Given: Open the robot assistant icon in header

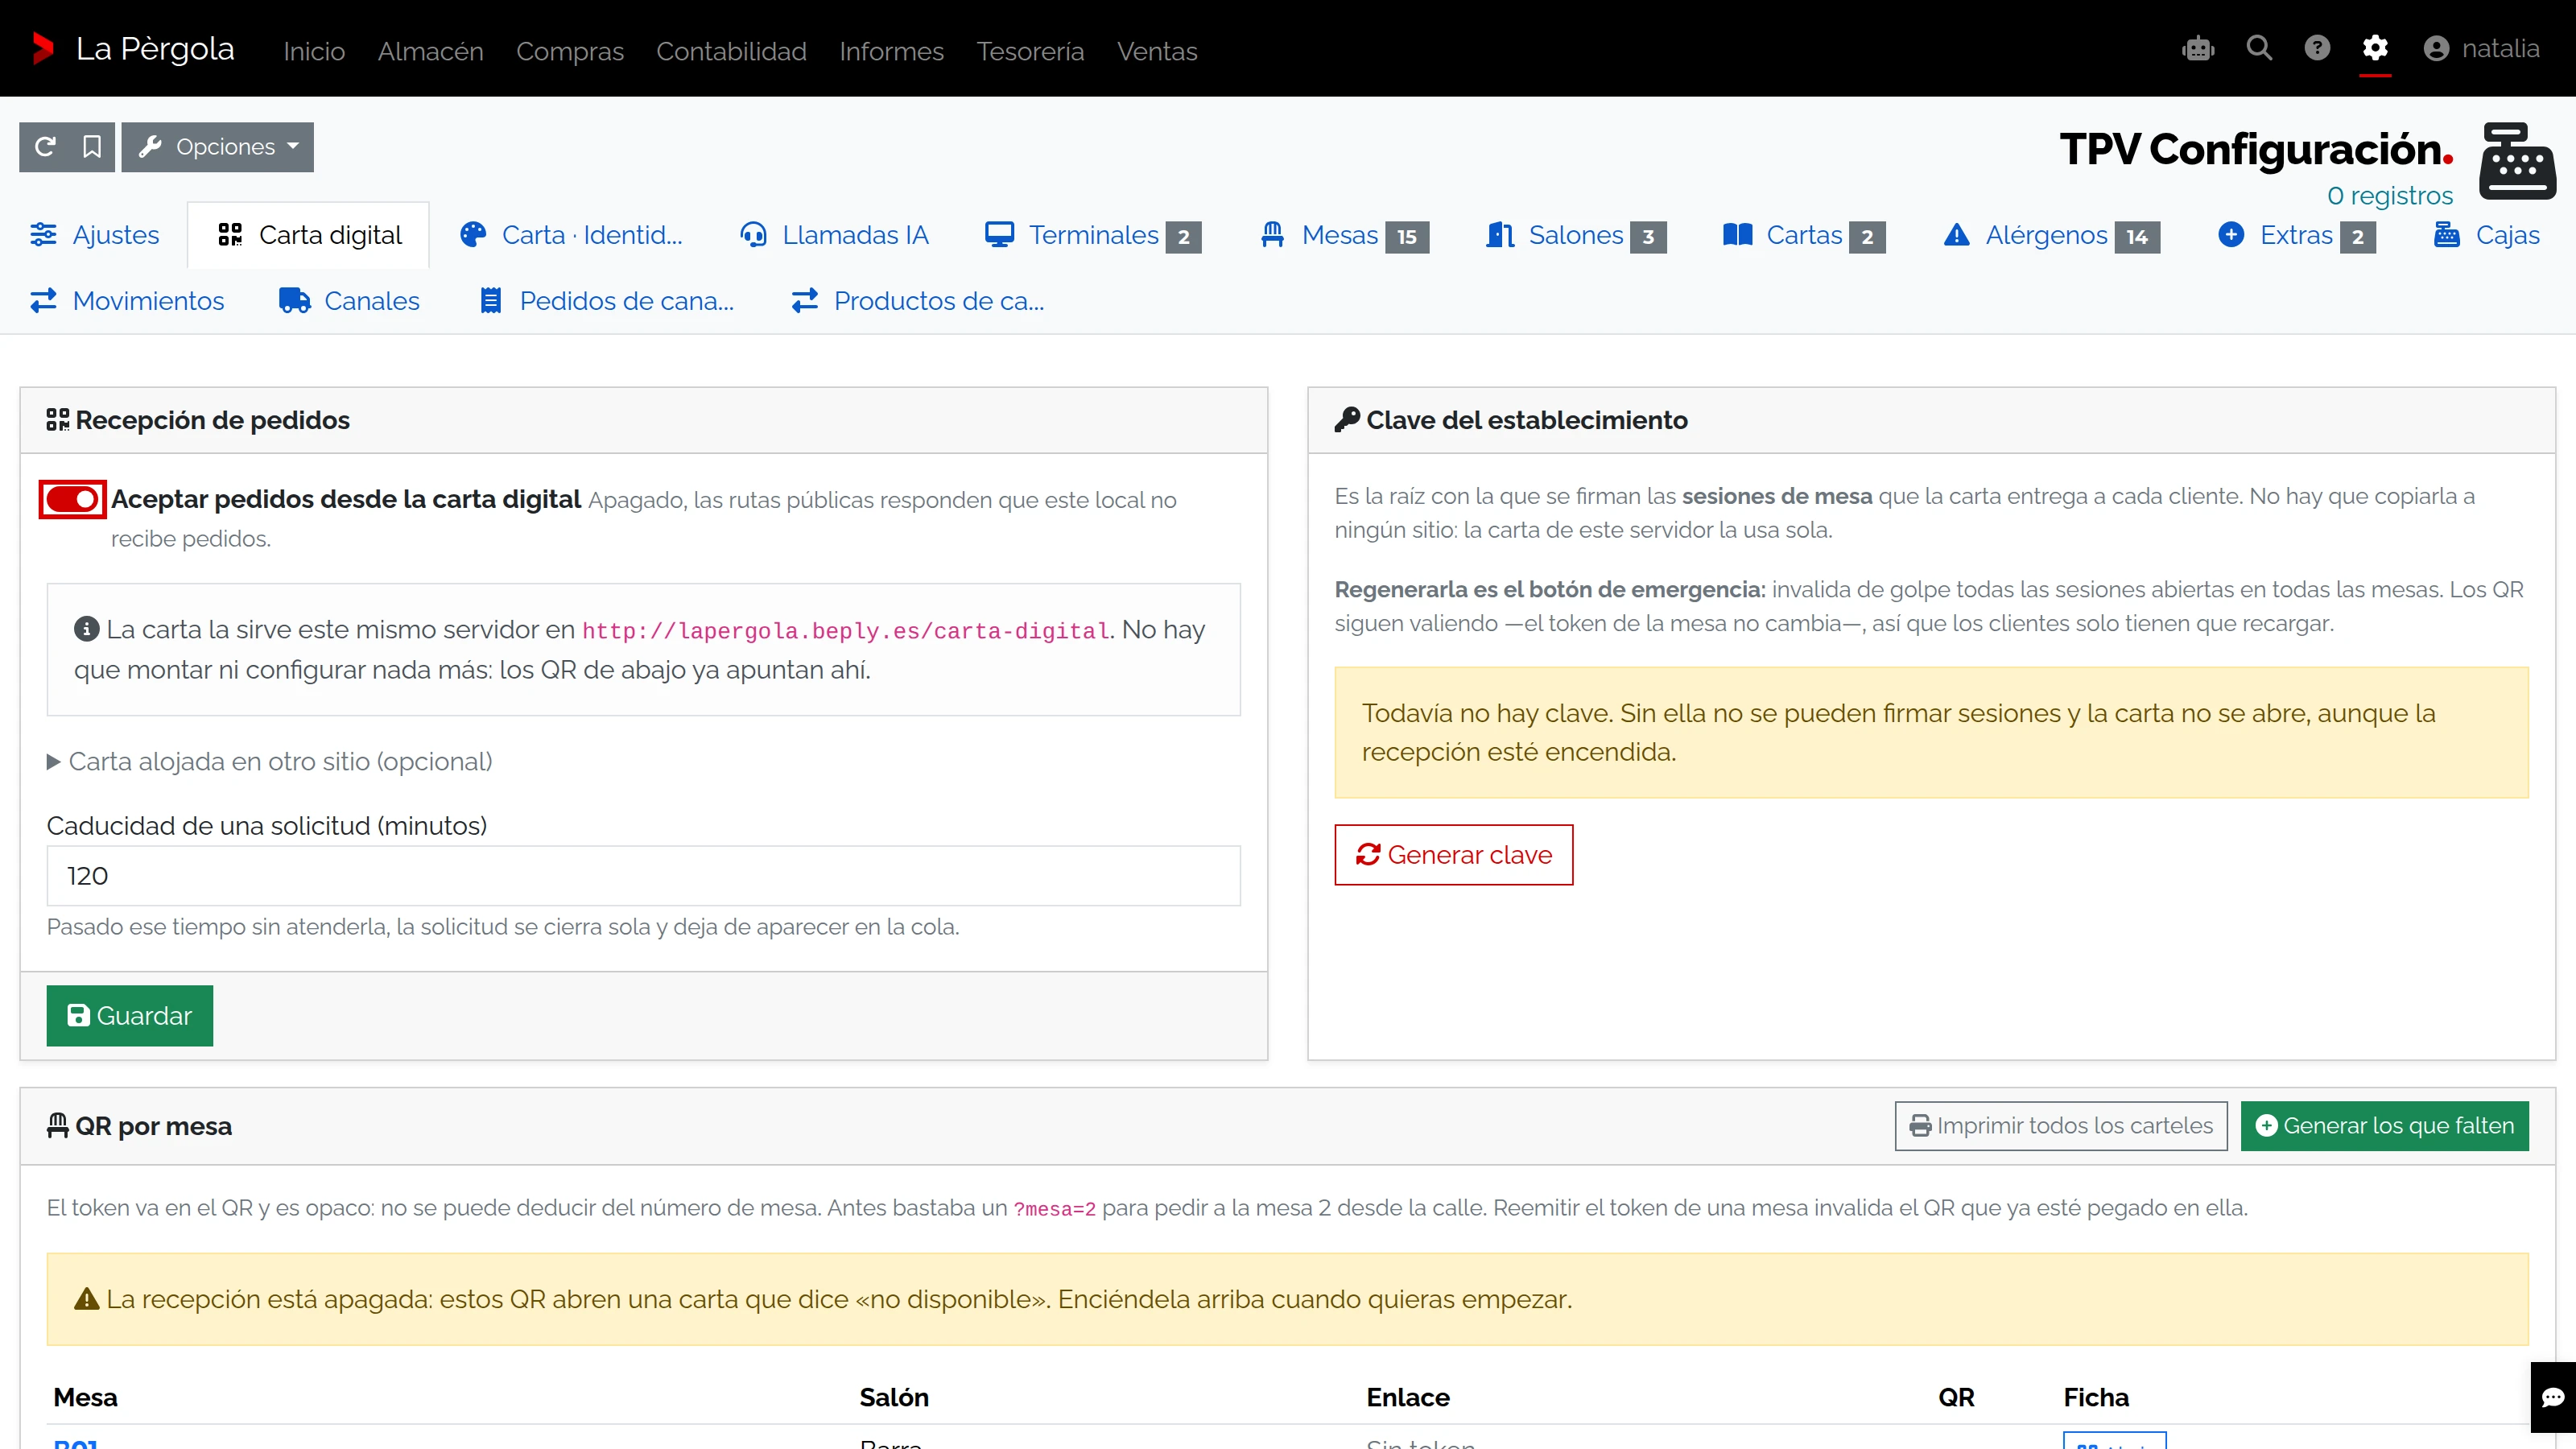Looking at the screenshot, I should [x=2198, y=49].
